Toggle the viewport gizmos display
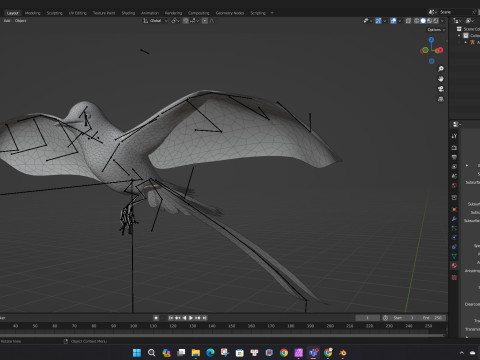This screenshot has height=360, width=480. (x=378, y=21)
